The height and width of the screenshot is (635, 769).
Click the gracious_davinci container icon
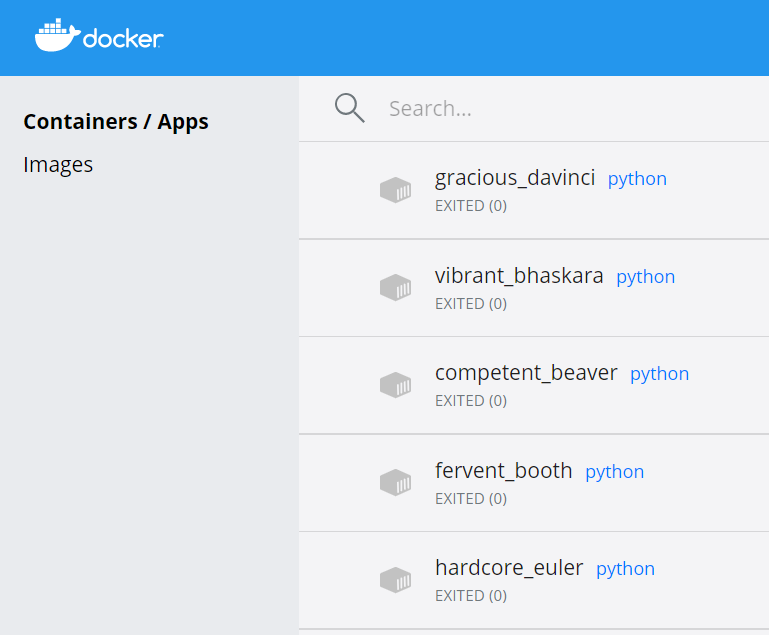[395, 190]
